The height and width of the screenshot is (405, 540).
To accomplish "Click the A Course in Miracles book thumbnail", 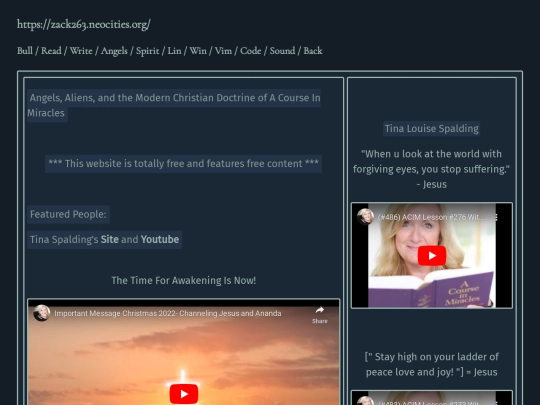I will point(432,255).
